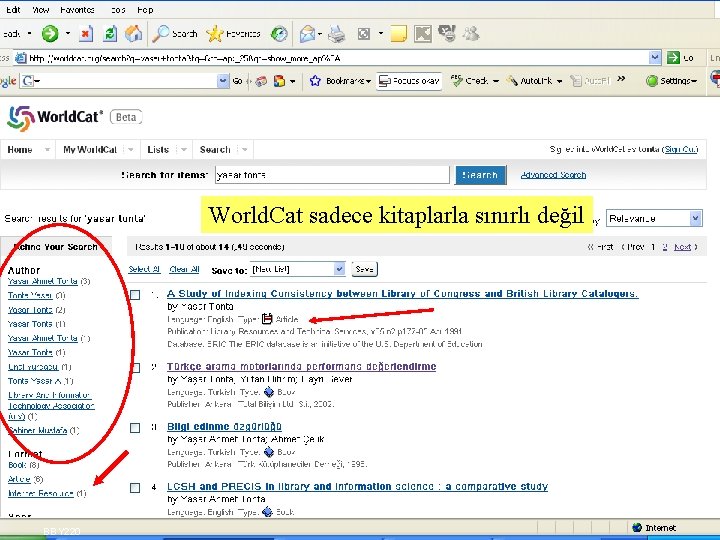This screenshot has width=720, height=540.
Task: Open Türkçe arama motorlarında performans değerlendirme
Action: click(x=301, y=366)
